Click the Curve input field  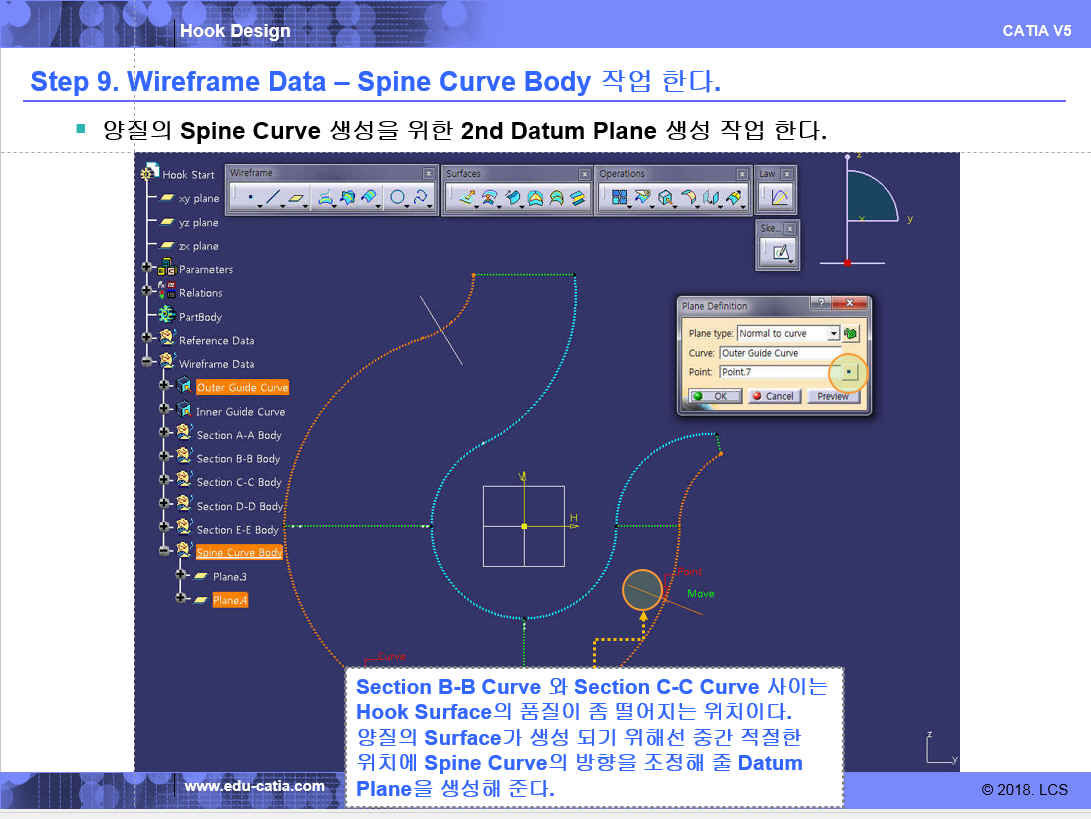[778, 353]
